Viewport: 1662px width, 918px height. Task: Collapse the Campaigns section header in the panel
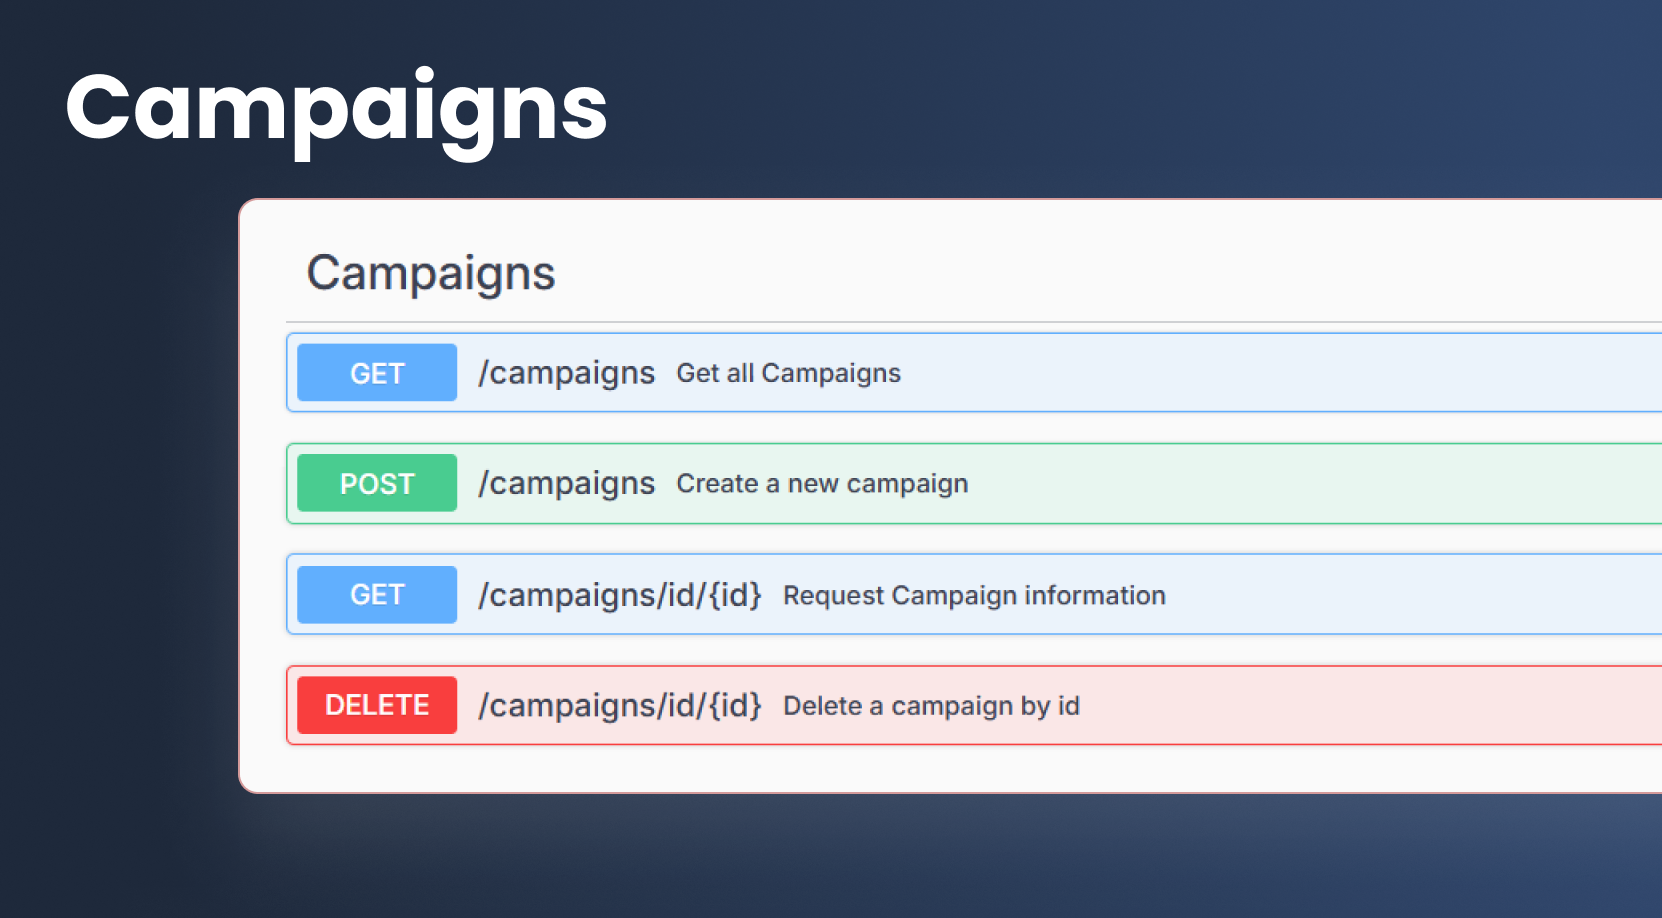point(431,273)
